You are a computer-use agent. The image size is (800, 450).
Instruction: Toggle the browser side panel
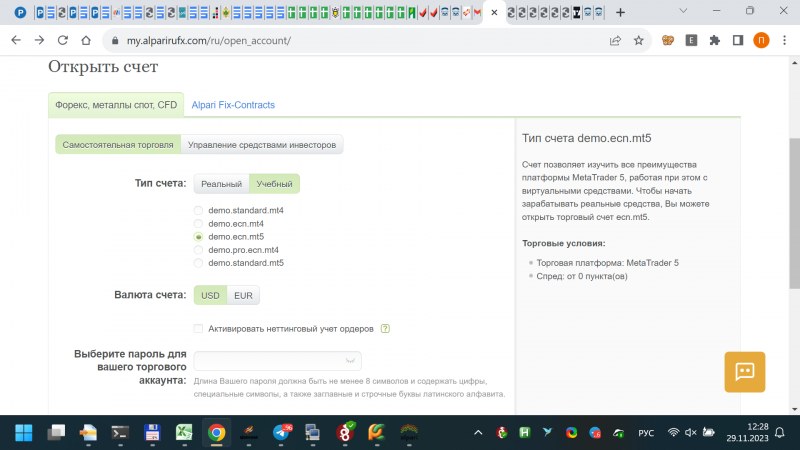click(738, 40)
